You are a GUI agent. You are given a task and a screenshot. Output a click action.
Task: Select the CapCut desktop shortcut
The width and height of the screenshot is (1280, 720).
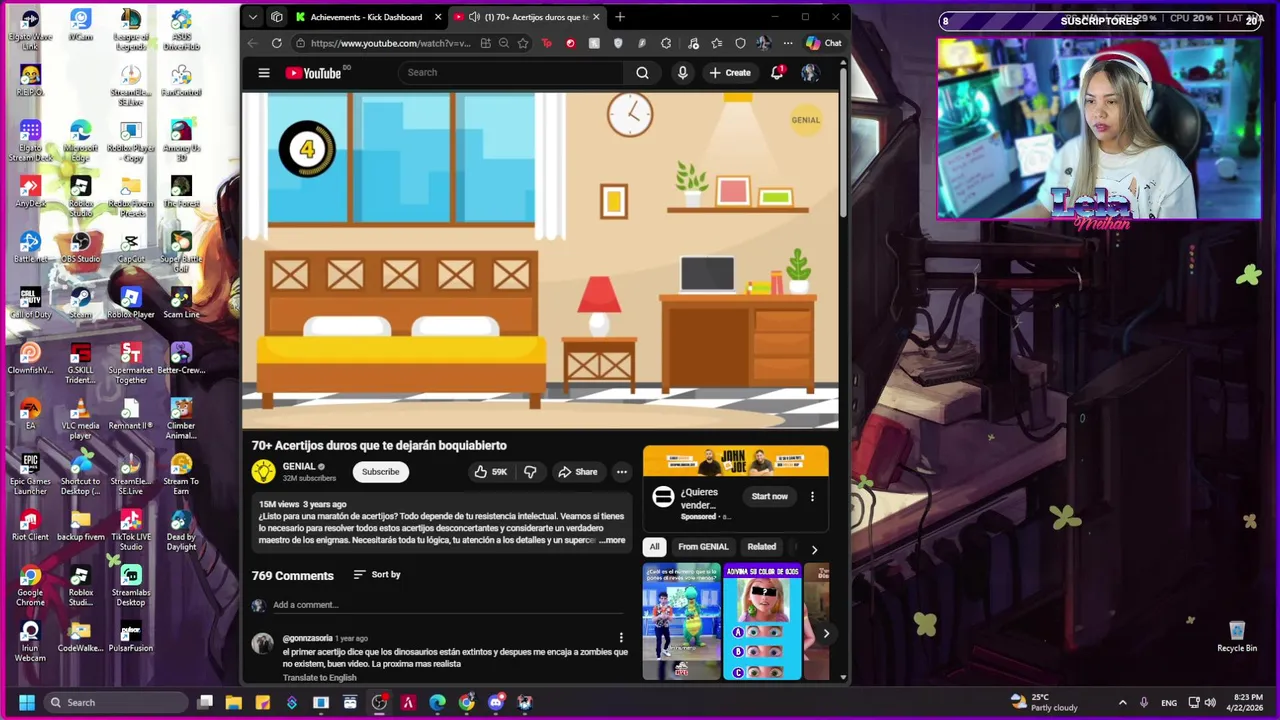click(x=131, y=247)
